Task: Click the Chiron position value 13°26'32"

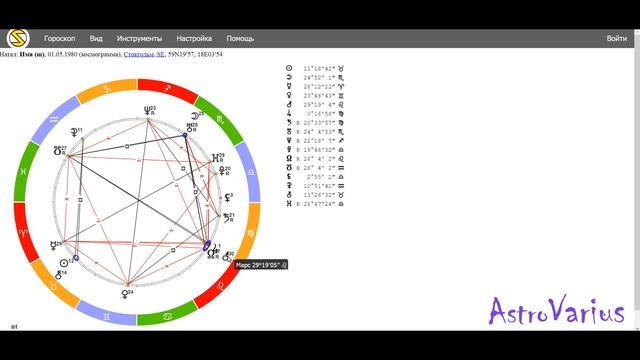Action: pos(319,195)
